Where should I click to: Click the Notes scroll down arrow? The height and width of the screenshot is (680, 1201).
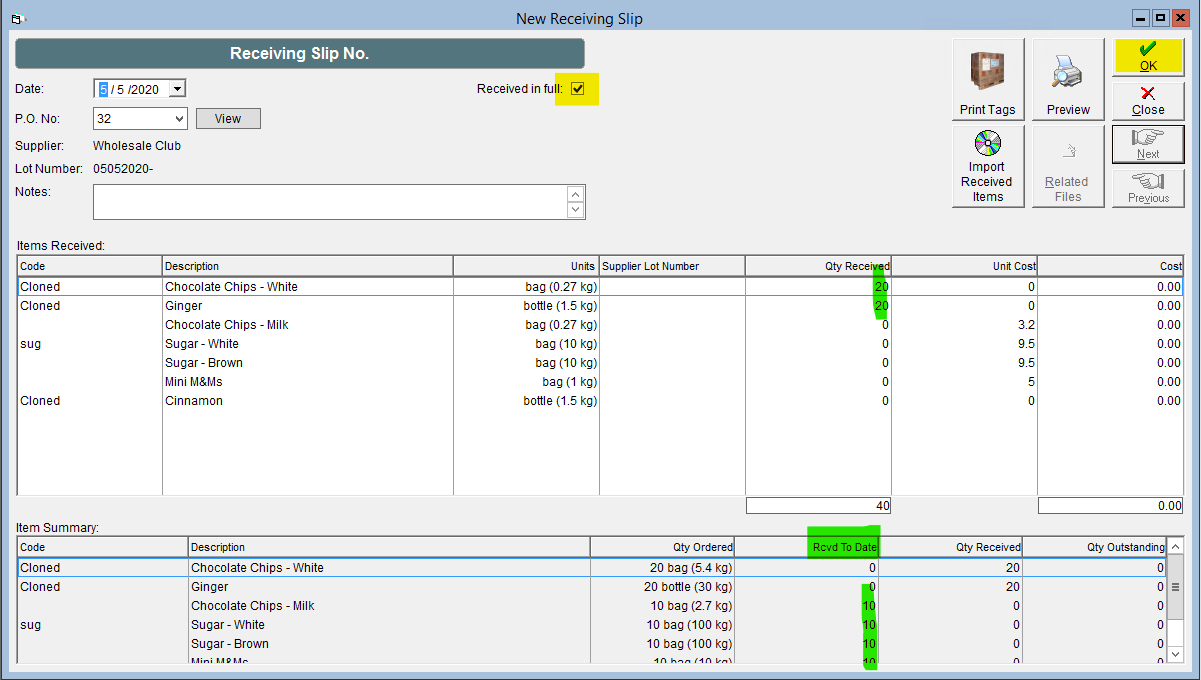pyautogui.click(x=575, y=210)
